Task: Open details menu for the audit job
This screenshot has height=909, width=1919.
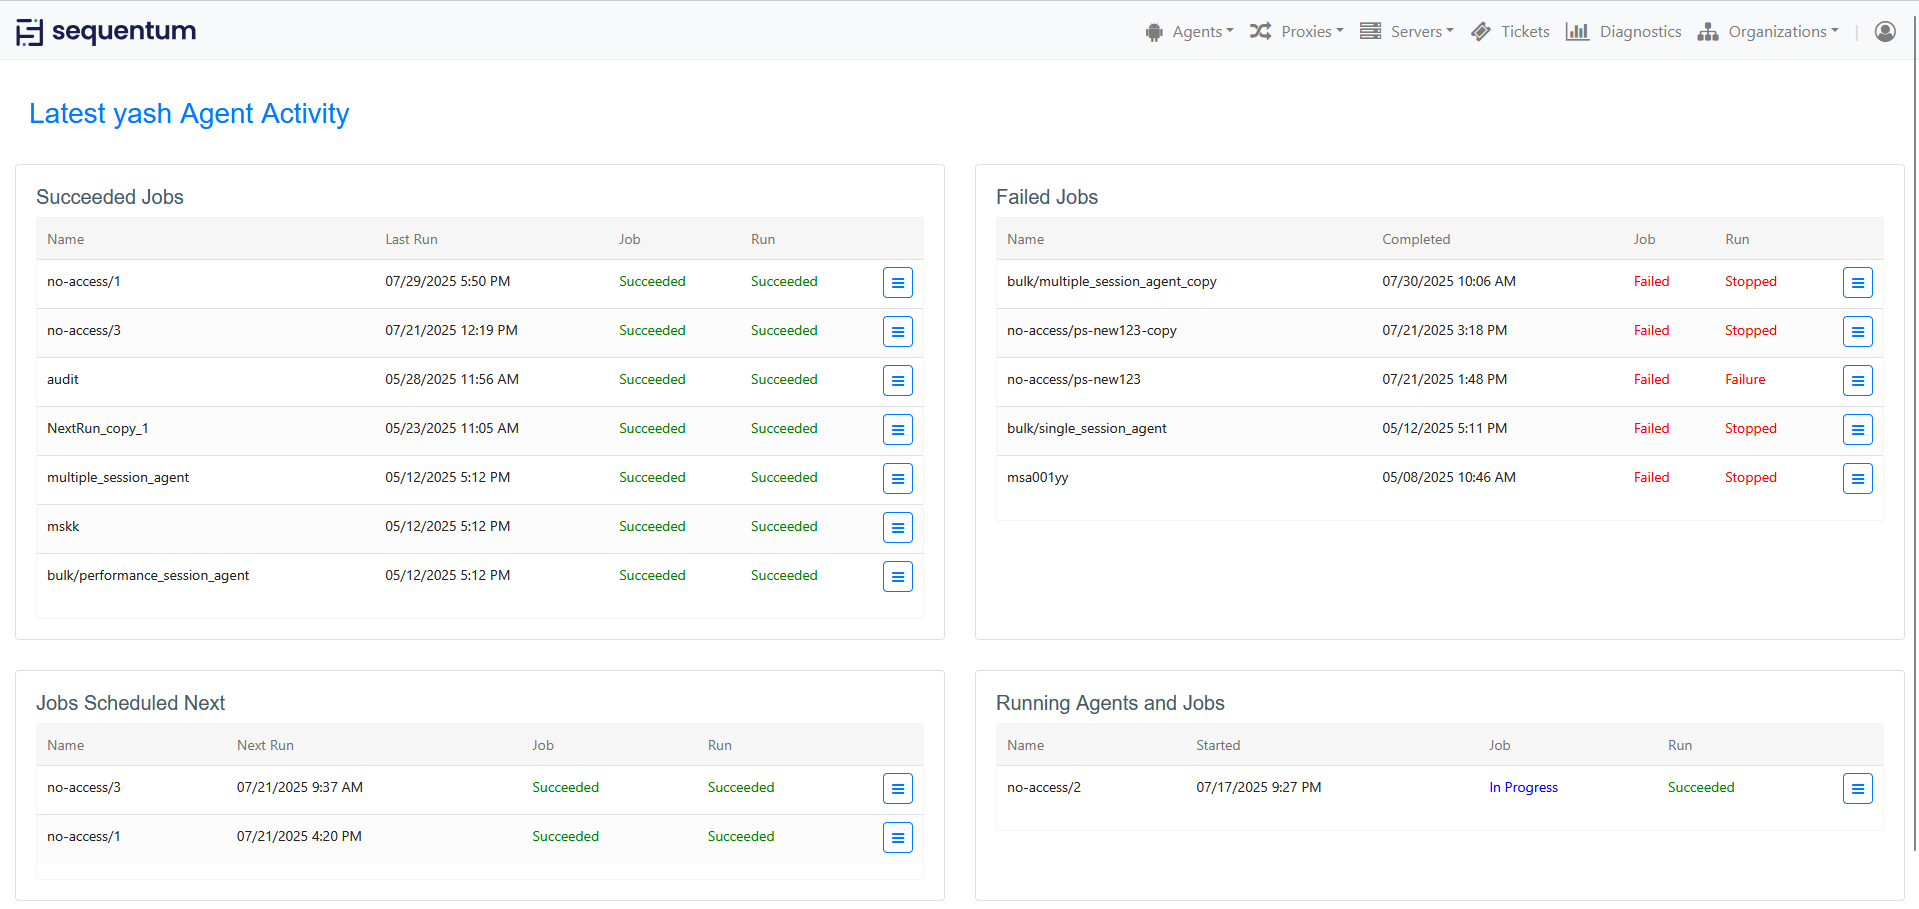Action: pyautogui.click(x=897, y=381)
